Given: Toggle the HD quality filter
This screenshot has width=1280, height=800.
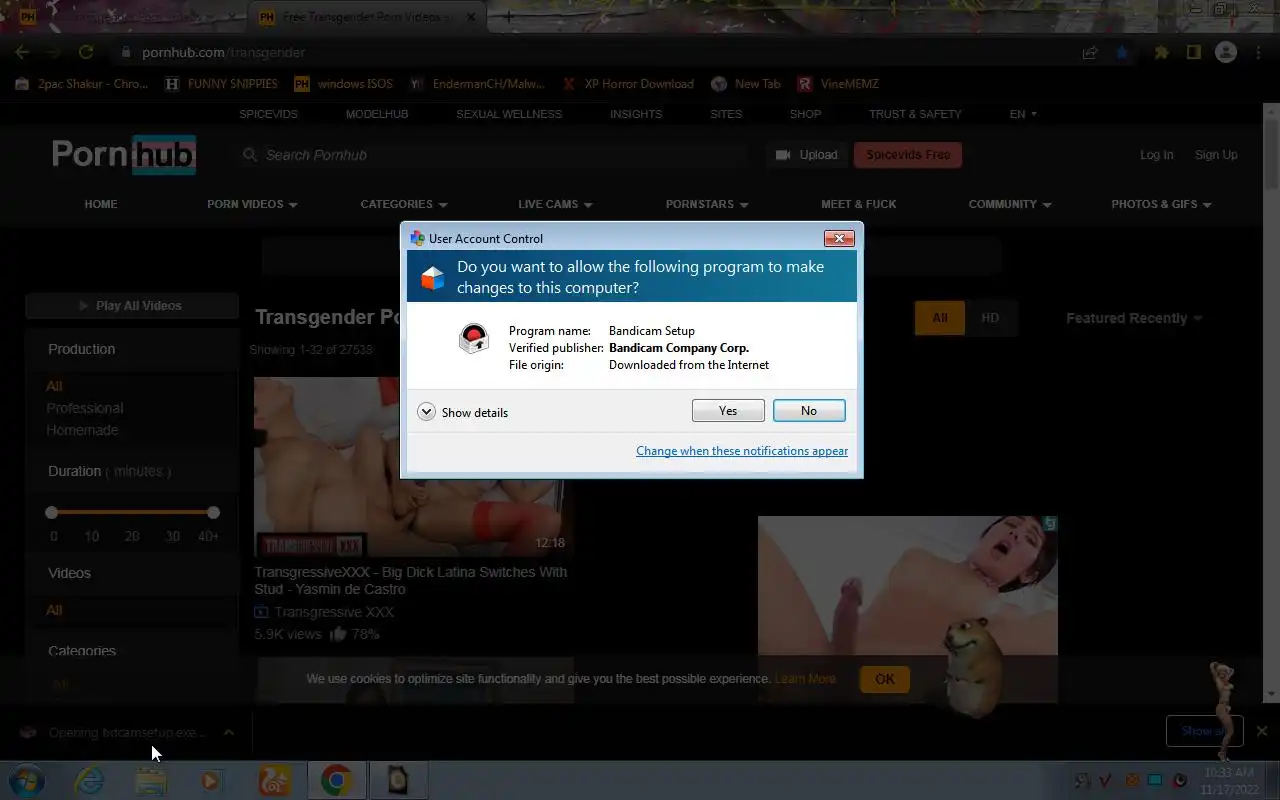Looking at the screenshot, I should pyautogui.click(x=990, y=318).
